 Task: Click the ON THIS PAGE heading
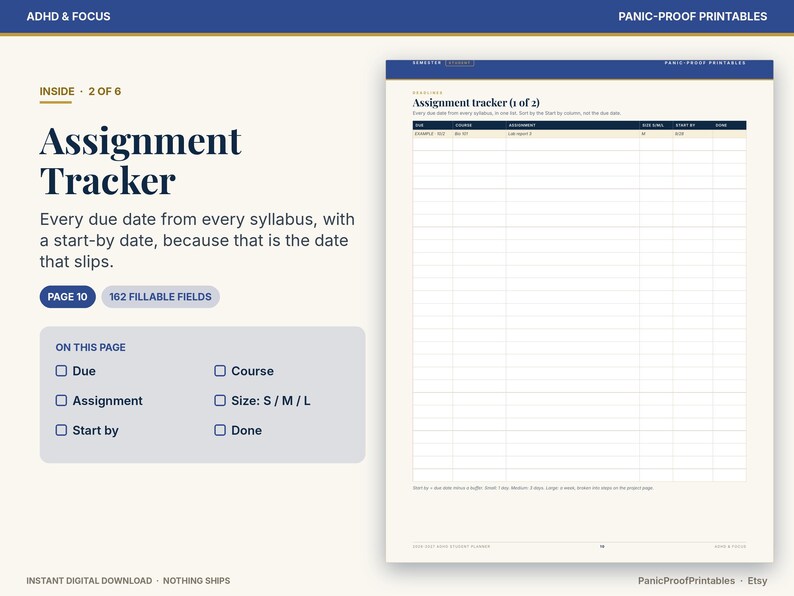point(91,347)
